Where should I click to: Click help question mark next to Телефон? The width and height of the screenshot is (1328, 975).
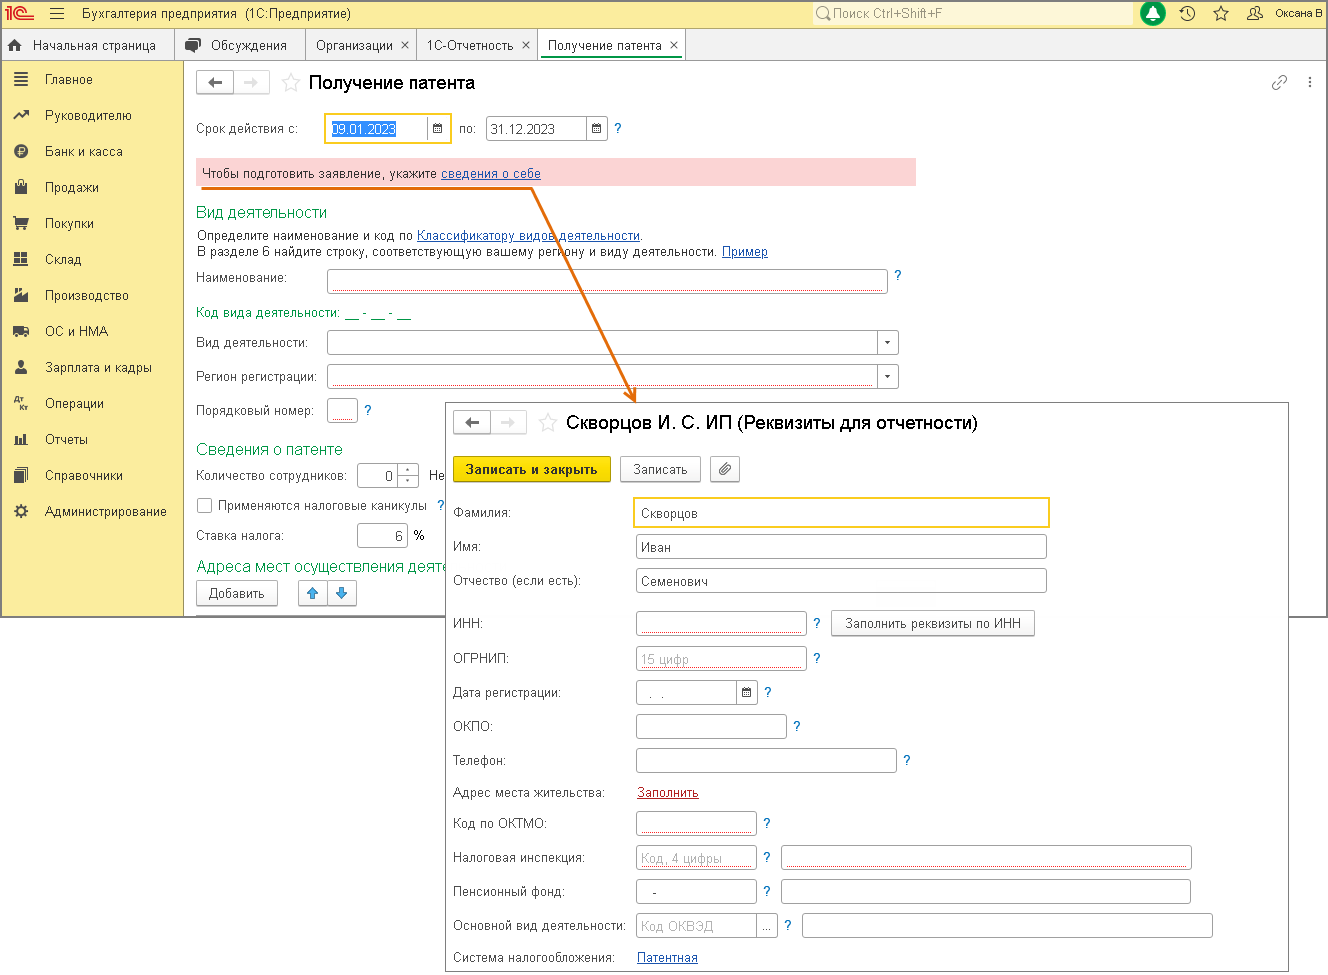tap(907, 760)
